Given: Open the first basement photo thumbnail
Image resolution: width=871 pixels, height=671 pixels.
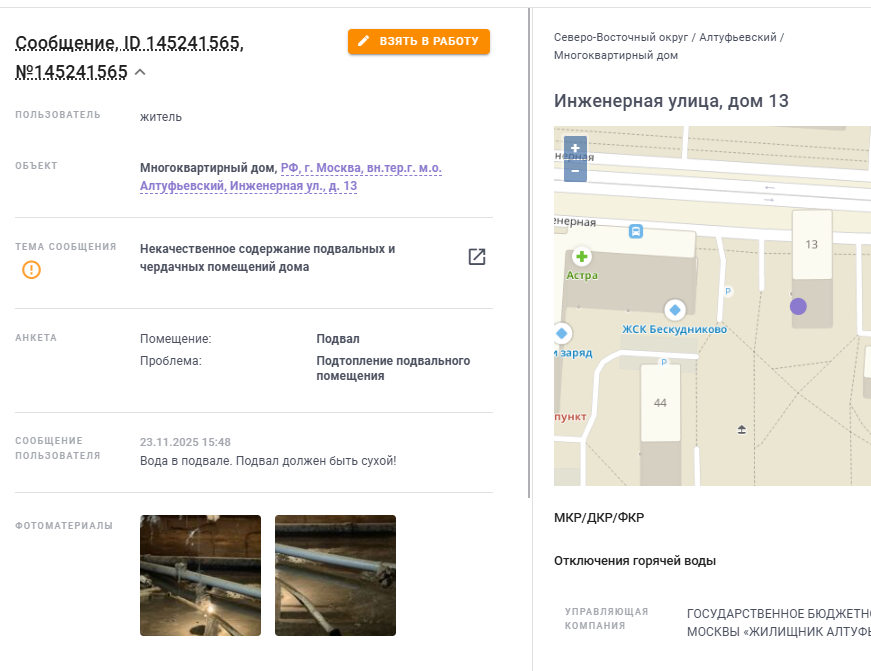Looking at the screenshot, I should [200, 575].
